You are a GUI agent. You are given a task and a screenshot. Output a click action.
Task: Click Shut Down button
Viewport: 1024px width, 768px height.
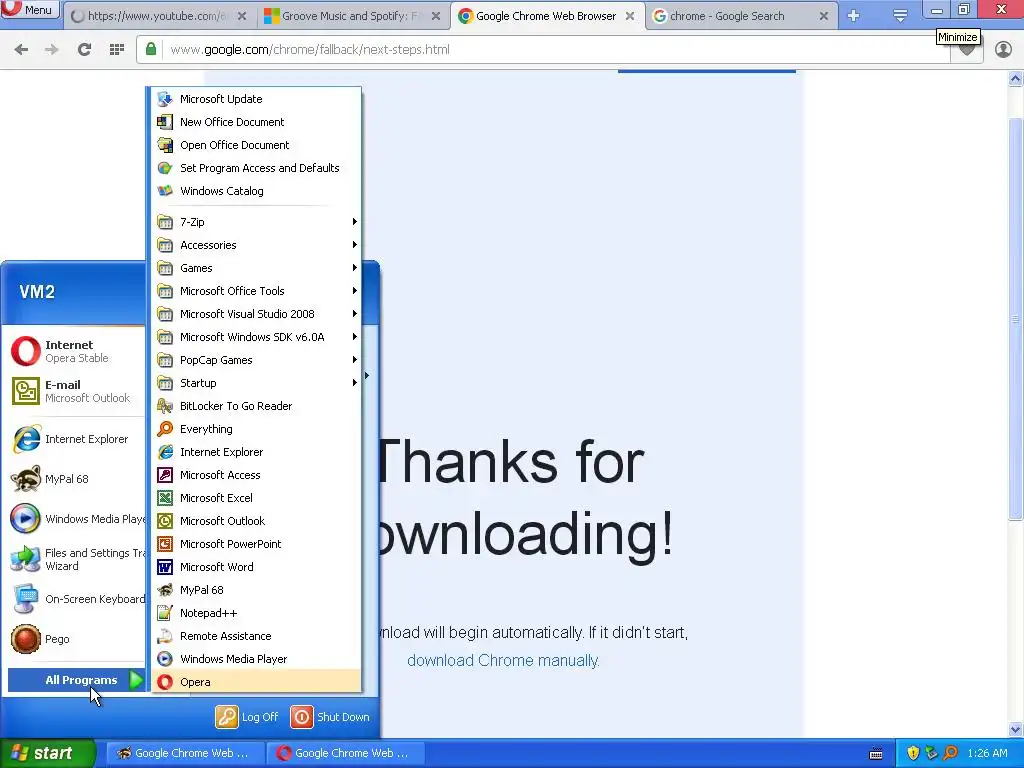(330, 717)
